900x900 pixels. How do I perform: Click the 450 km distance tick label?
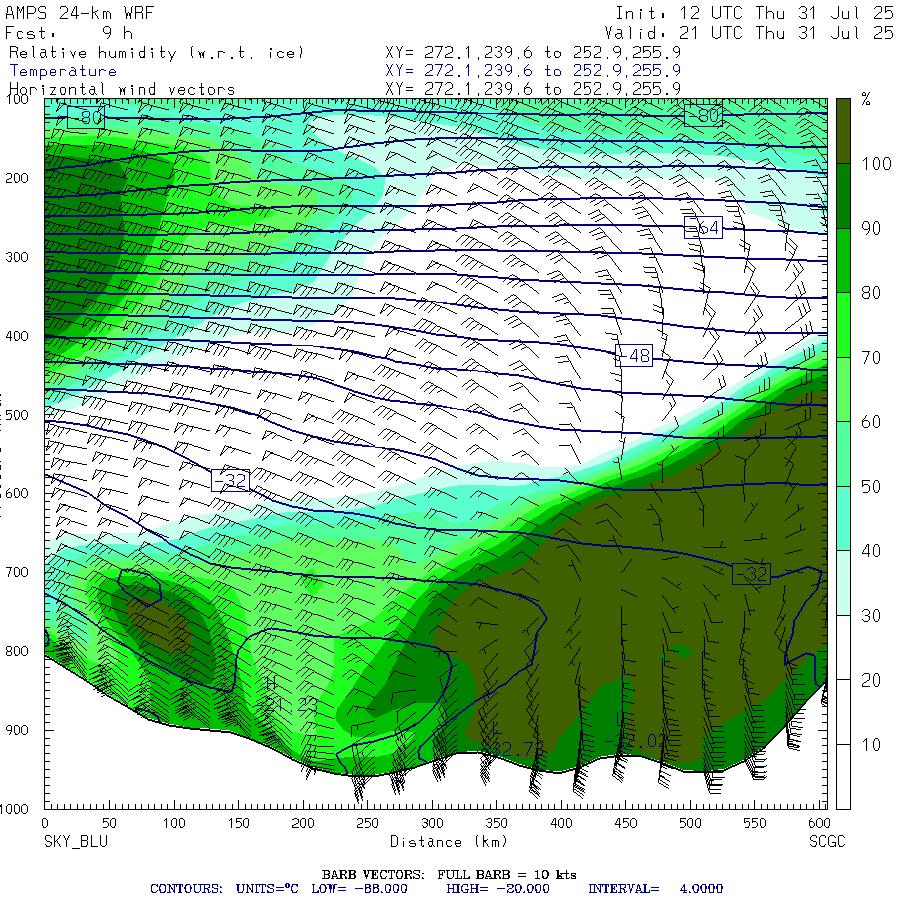pyautogui.click(x=626, y=823)
